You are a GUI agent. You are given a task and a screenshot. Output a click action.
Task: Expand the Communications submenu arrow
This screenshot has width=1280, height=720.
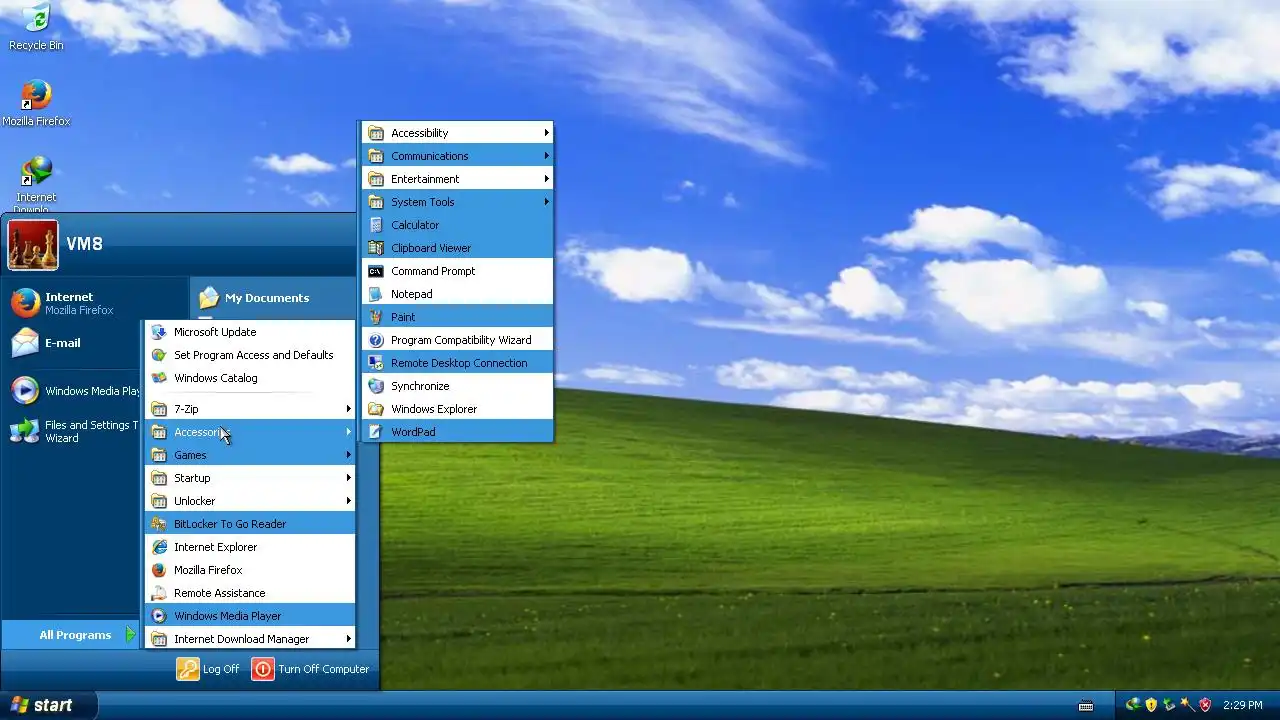pos(547,156)
